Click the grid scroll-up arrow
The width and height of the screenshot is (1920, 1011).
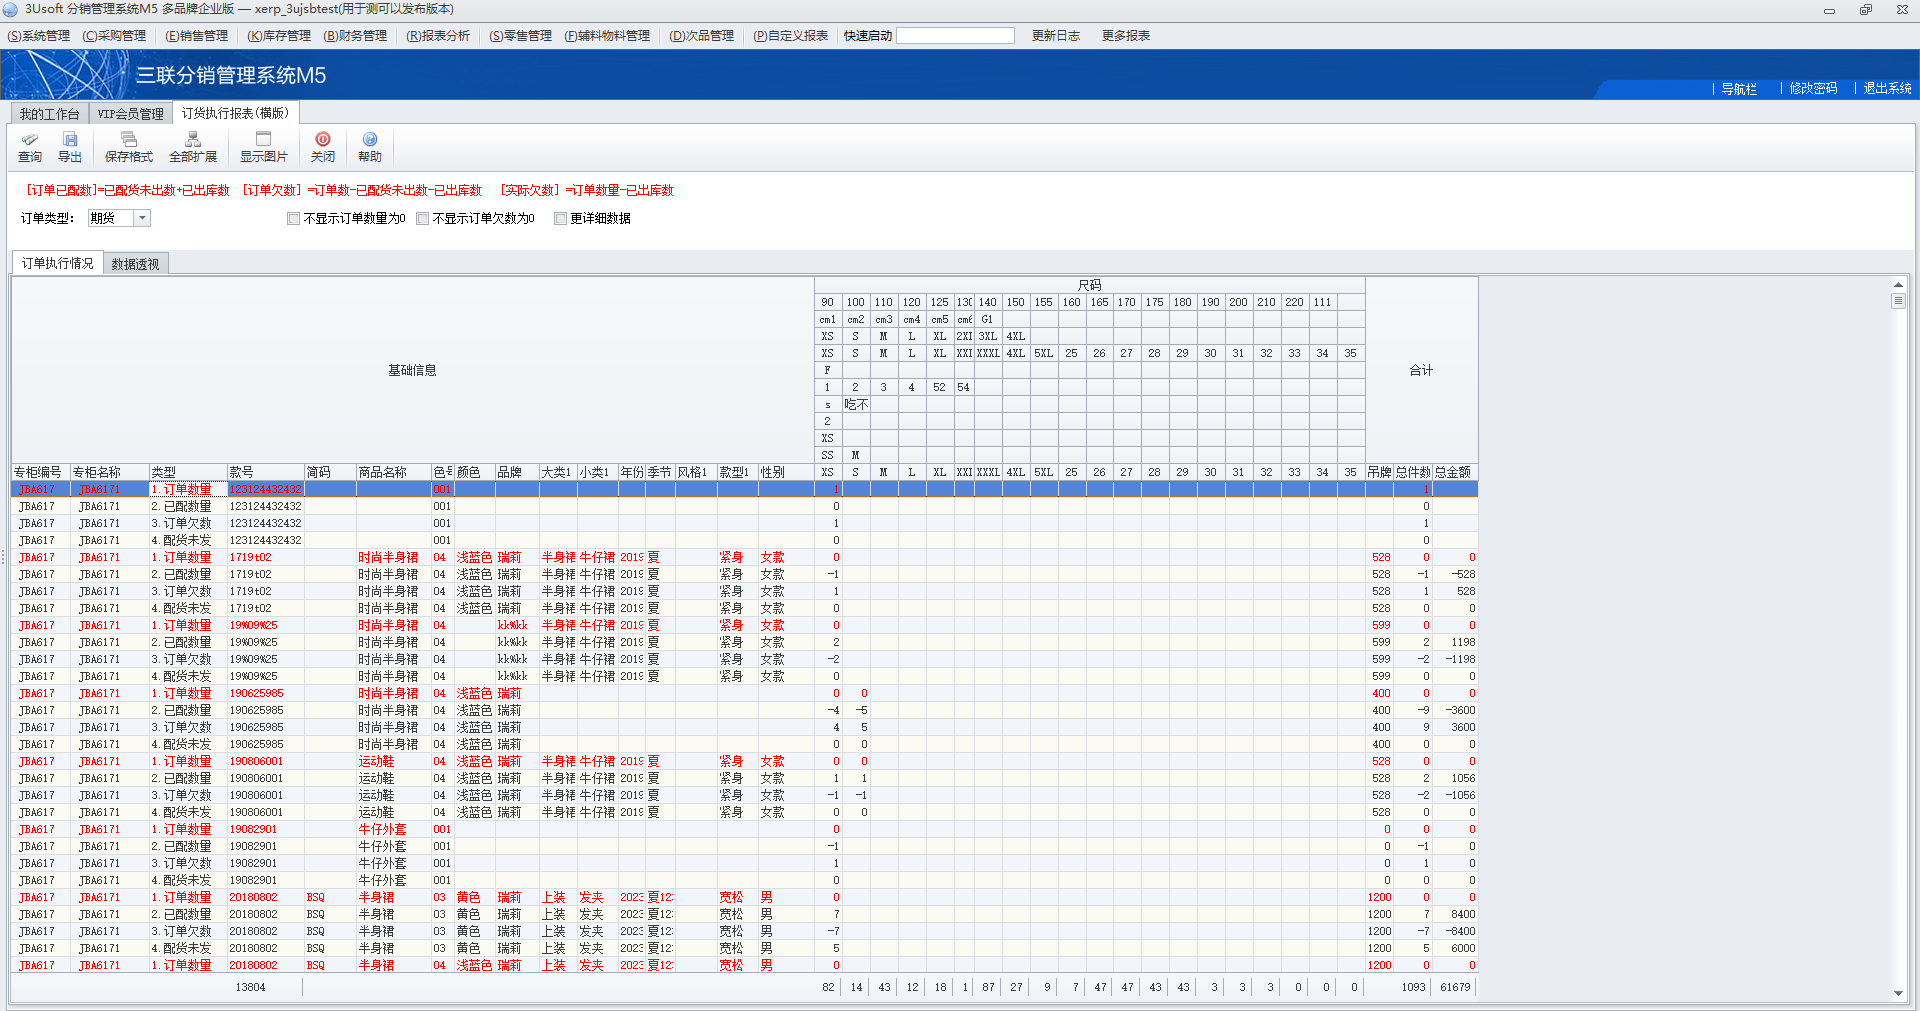[1898, 285]
